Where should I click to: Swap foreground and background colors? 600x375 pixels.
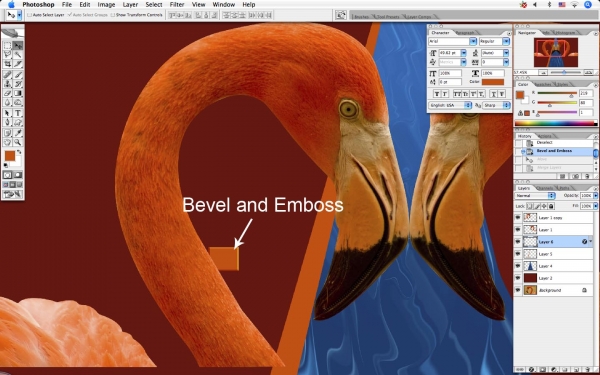[19, 152]
